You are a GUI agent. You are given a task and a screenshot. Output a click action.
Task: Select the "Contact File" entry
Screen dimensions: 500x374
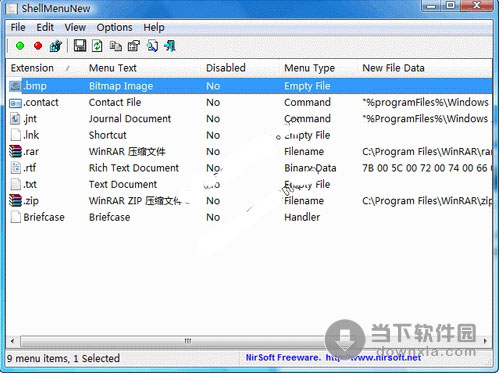coord(115,102)
